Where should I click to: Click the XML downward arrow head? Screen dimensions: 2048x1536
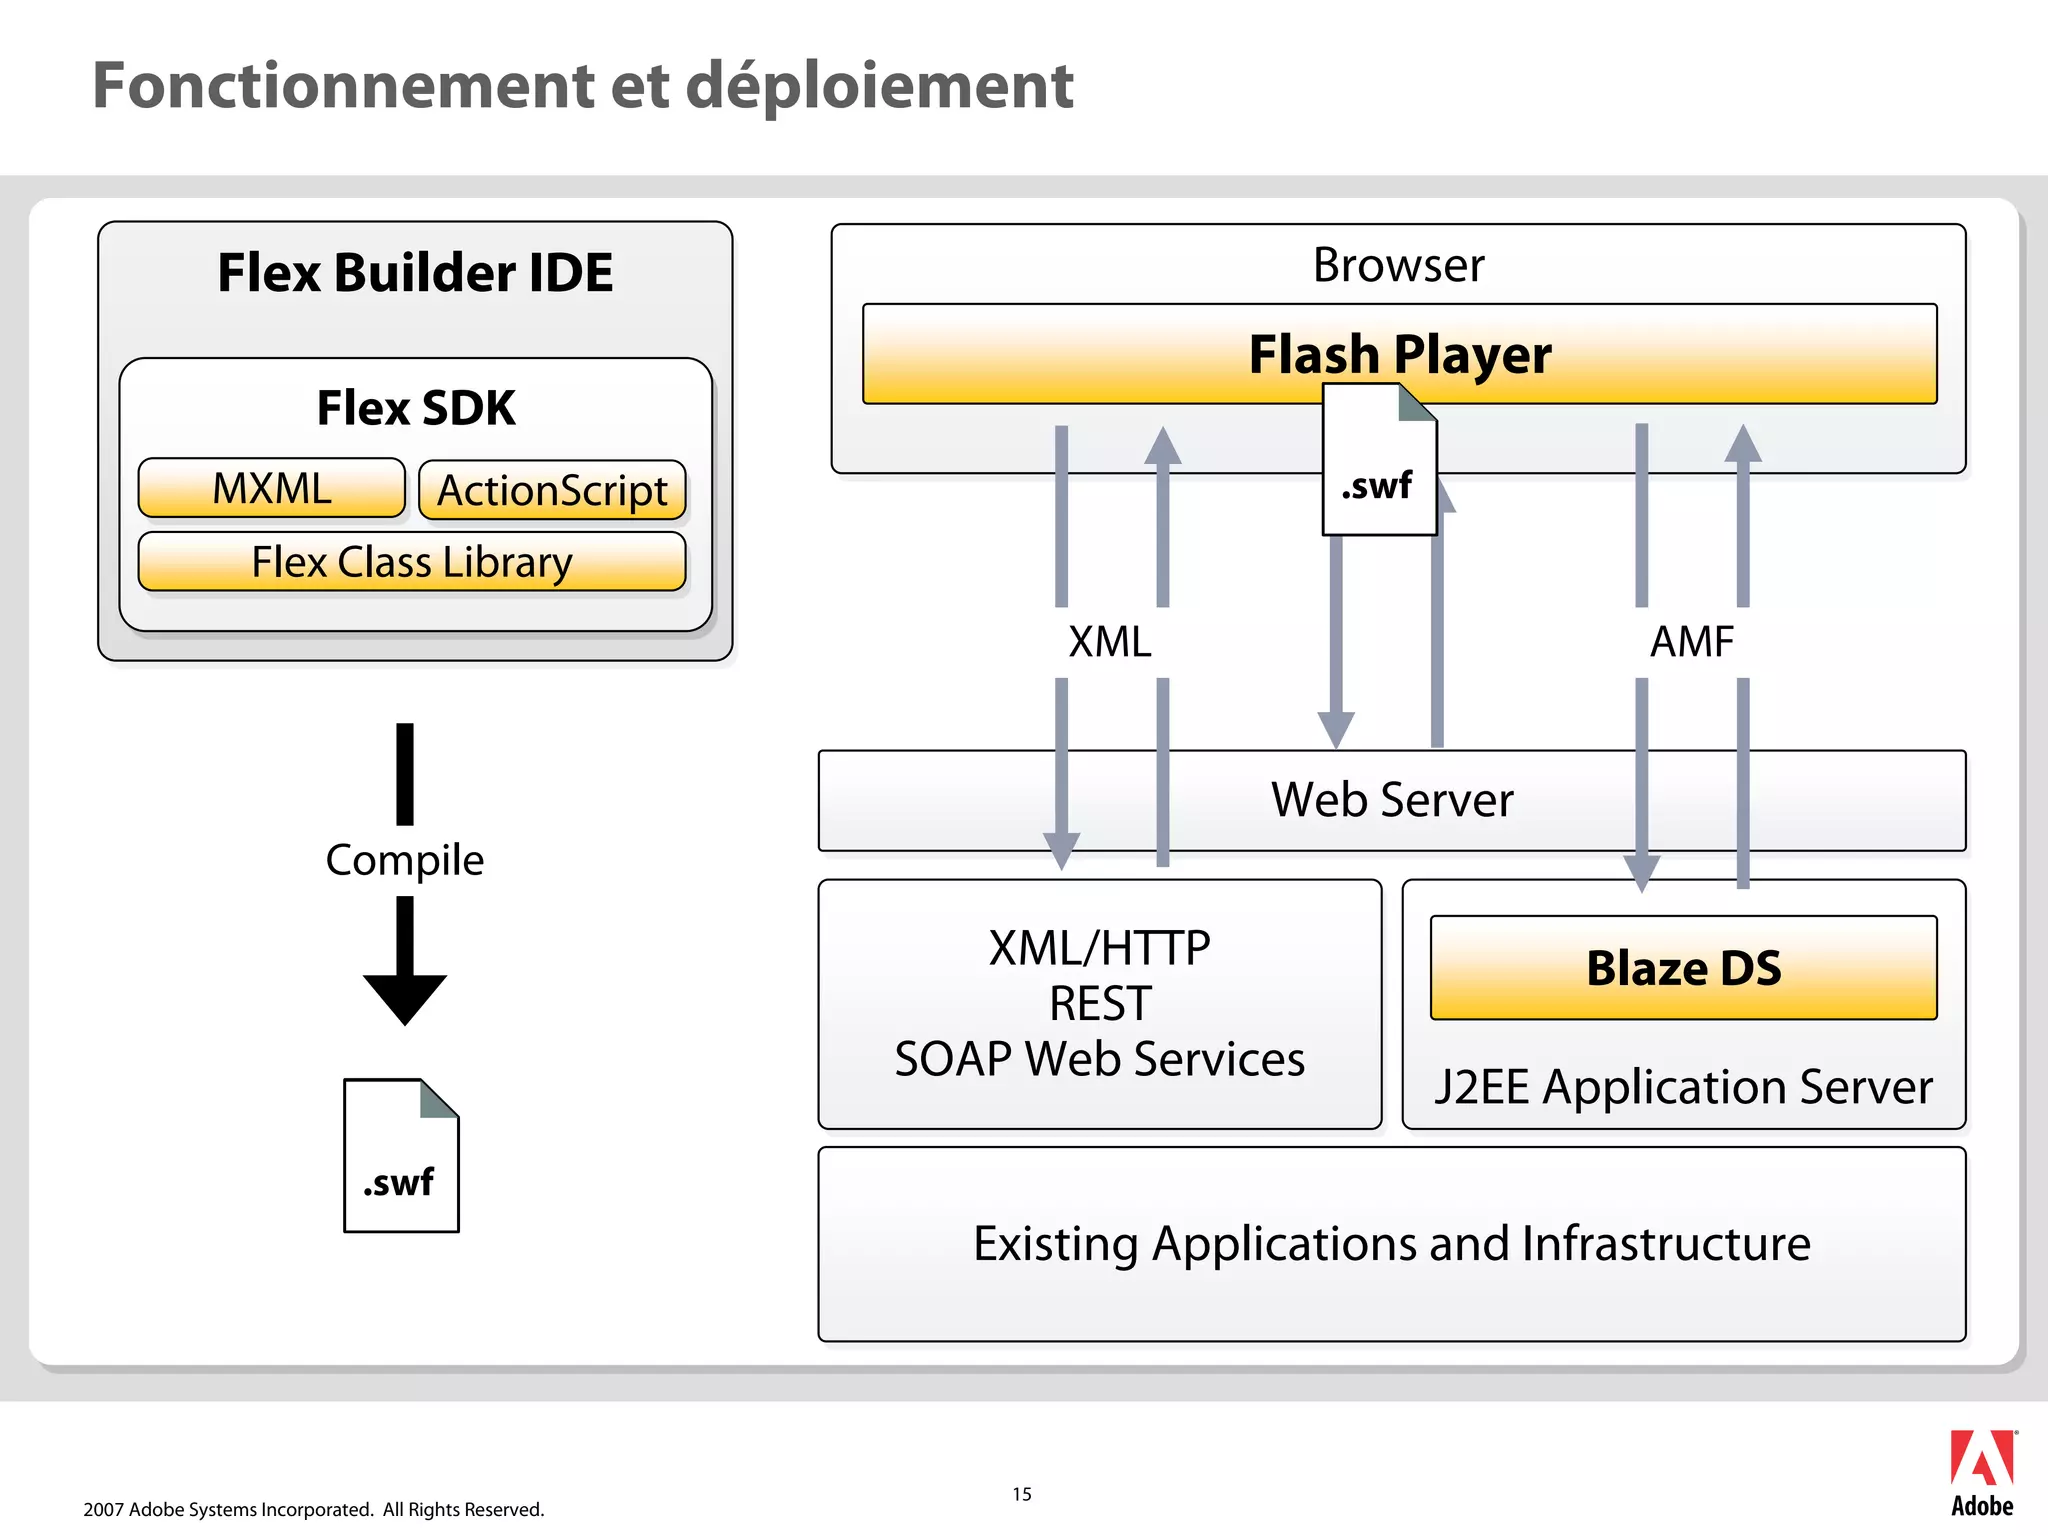coord(1061,850)
